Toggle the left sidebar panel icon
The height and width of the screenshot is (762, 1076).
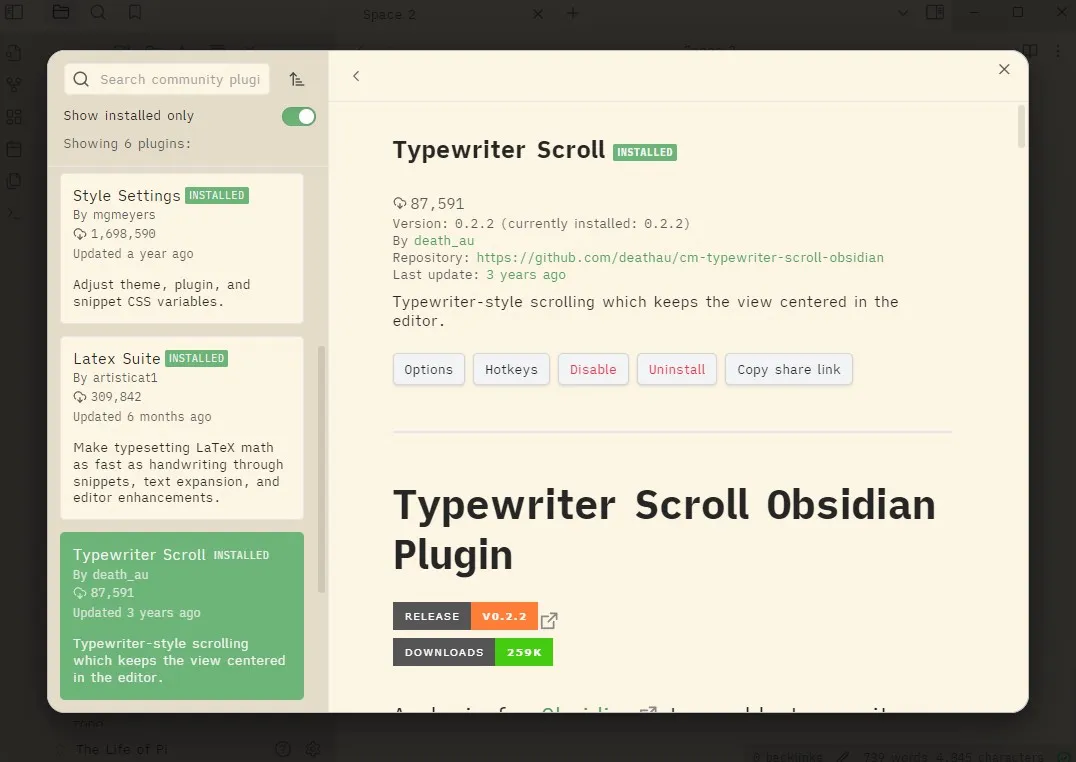pyautogui.click(x=13, y=13)
